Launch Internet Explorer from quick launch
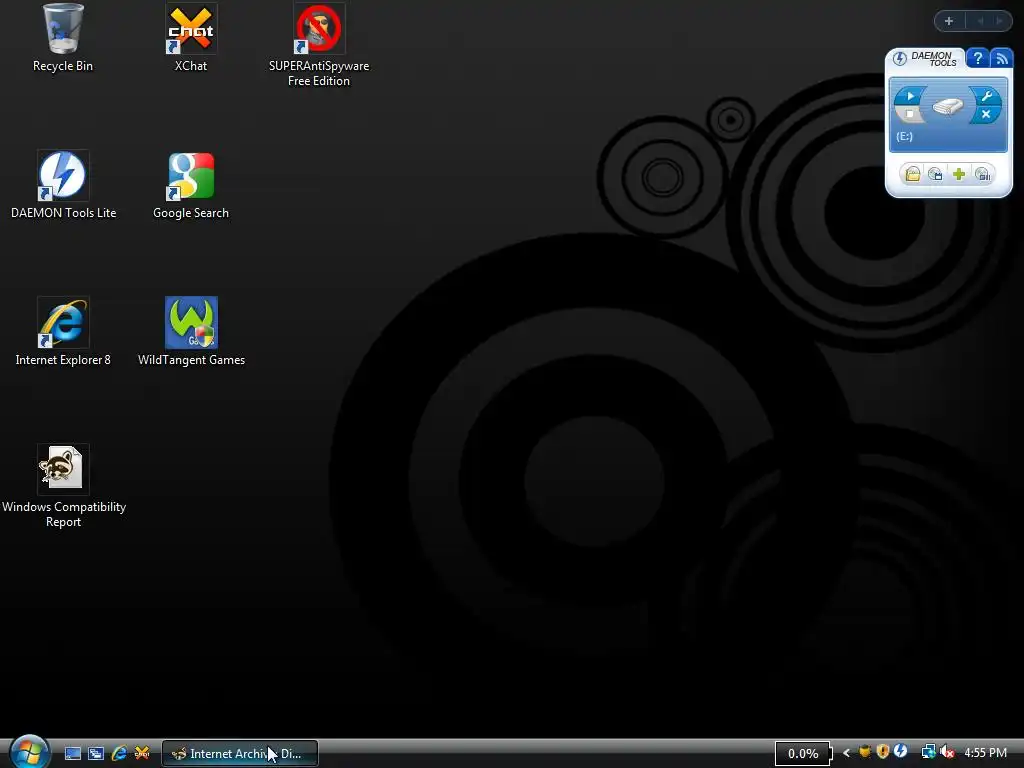 pos(119,753)
